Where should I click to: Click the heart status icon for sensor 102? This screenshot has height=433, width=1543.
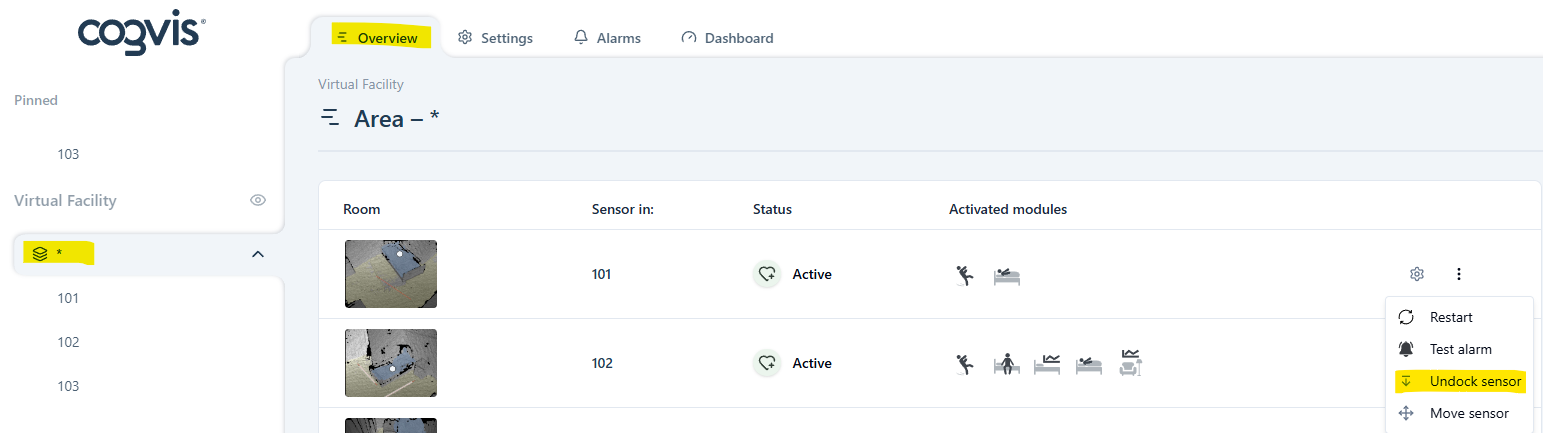click(767, 363)
